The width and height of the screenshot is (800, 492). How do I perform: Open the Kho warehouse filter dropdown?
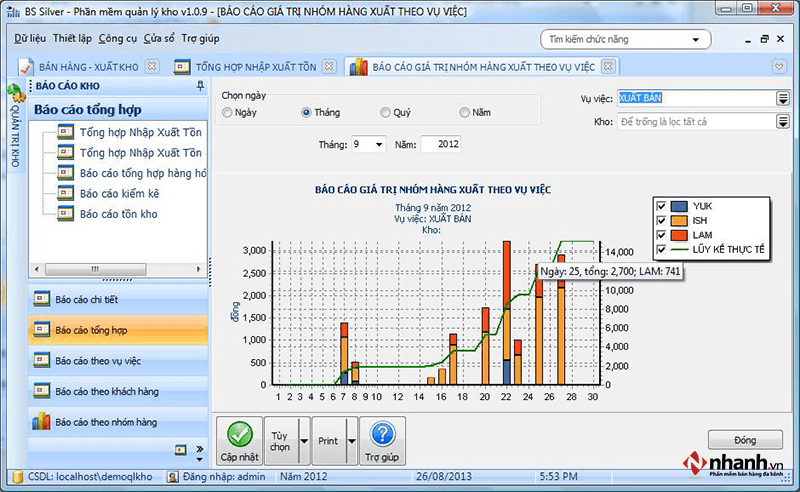783,122
